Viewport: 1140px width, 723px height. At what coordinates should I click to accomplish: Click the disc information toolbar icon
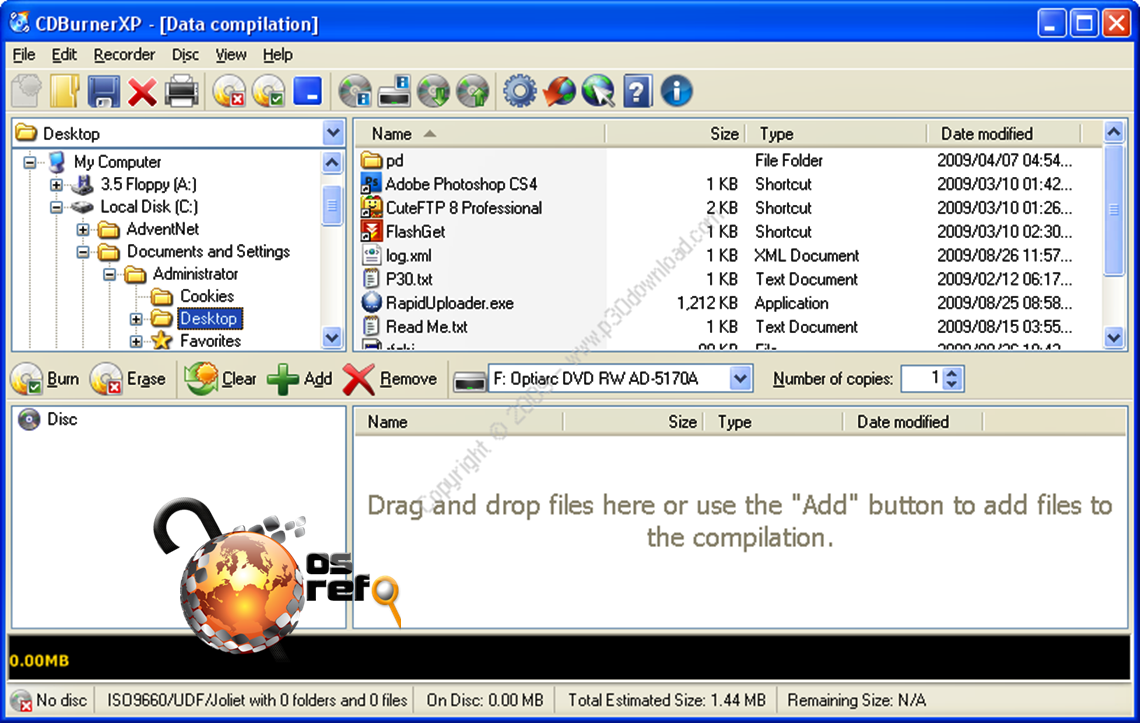(356, 92)
